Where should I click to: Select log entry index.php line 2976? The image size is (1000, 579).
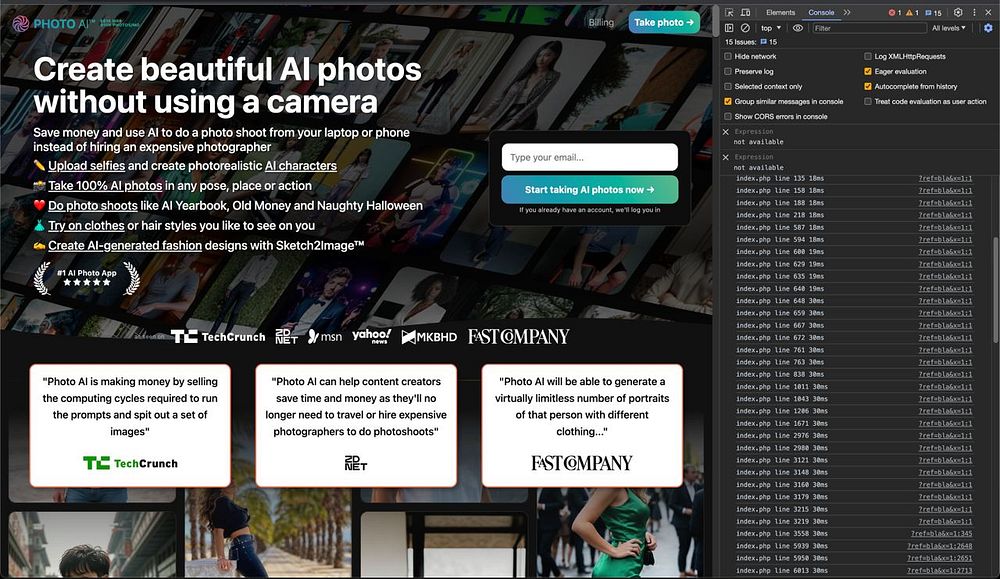point(782,436)
